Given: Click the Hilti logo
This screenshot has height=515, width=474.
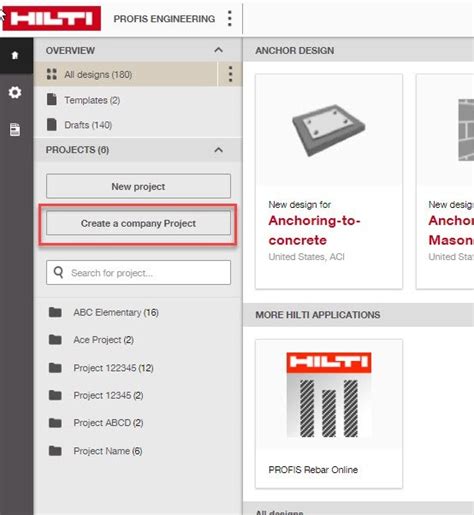Looking at the screenshot, I should pyautogui.click(x=52, y=18).
